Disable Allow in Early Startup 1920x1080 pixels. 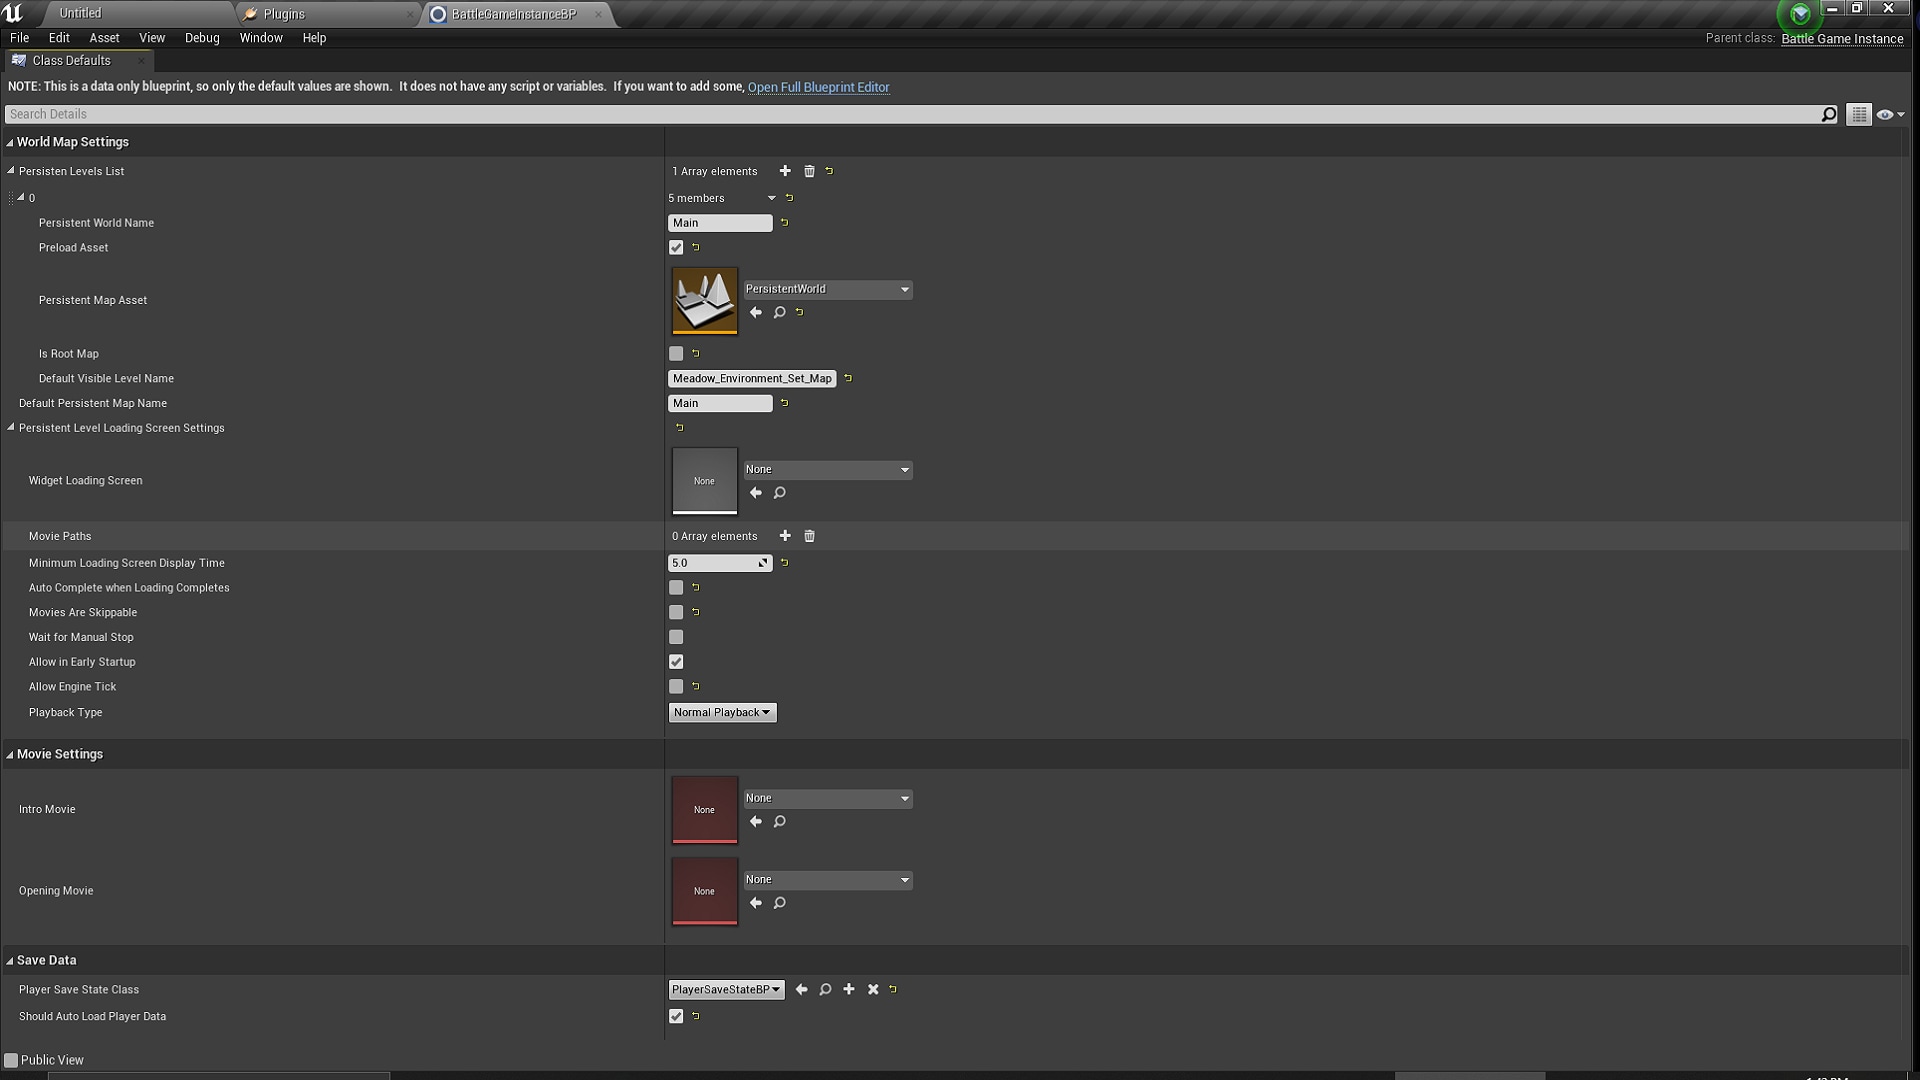[x=676, y=661]
